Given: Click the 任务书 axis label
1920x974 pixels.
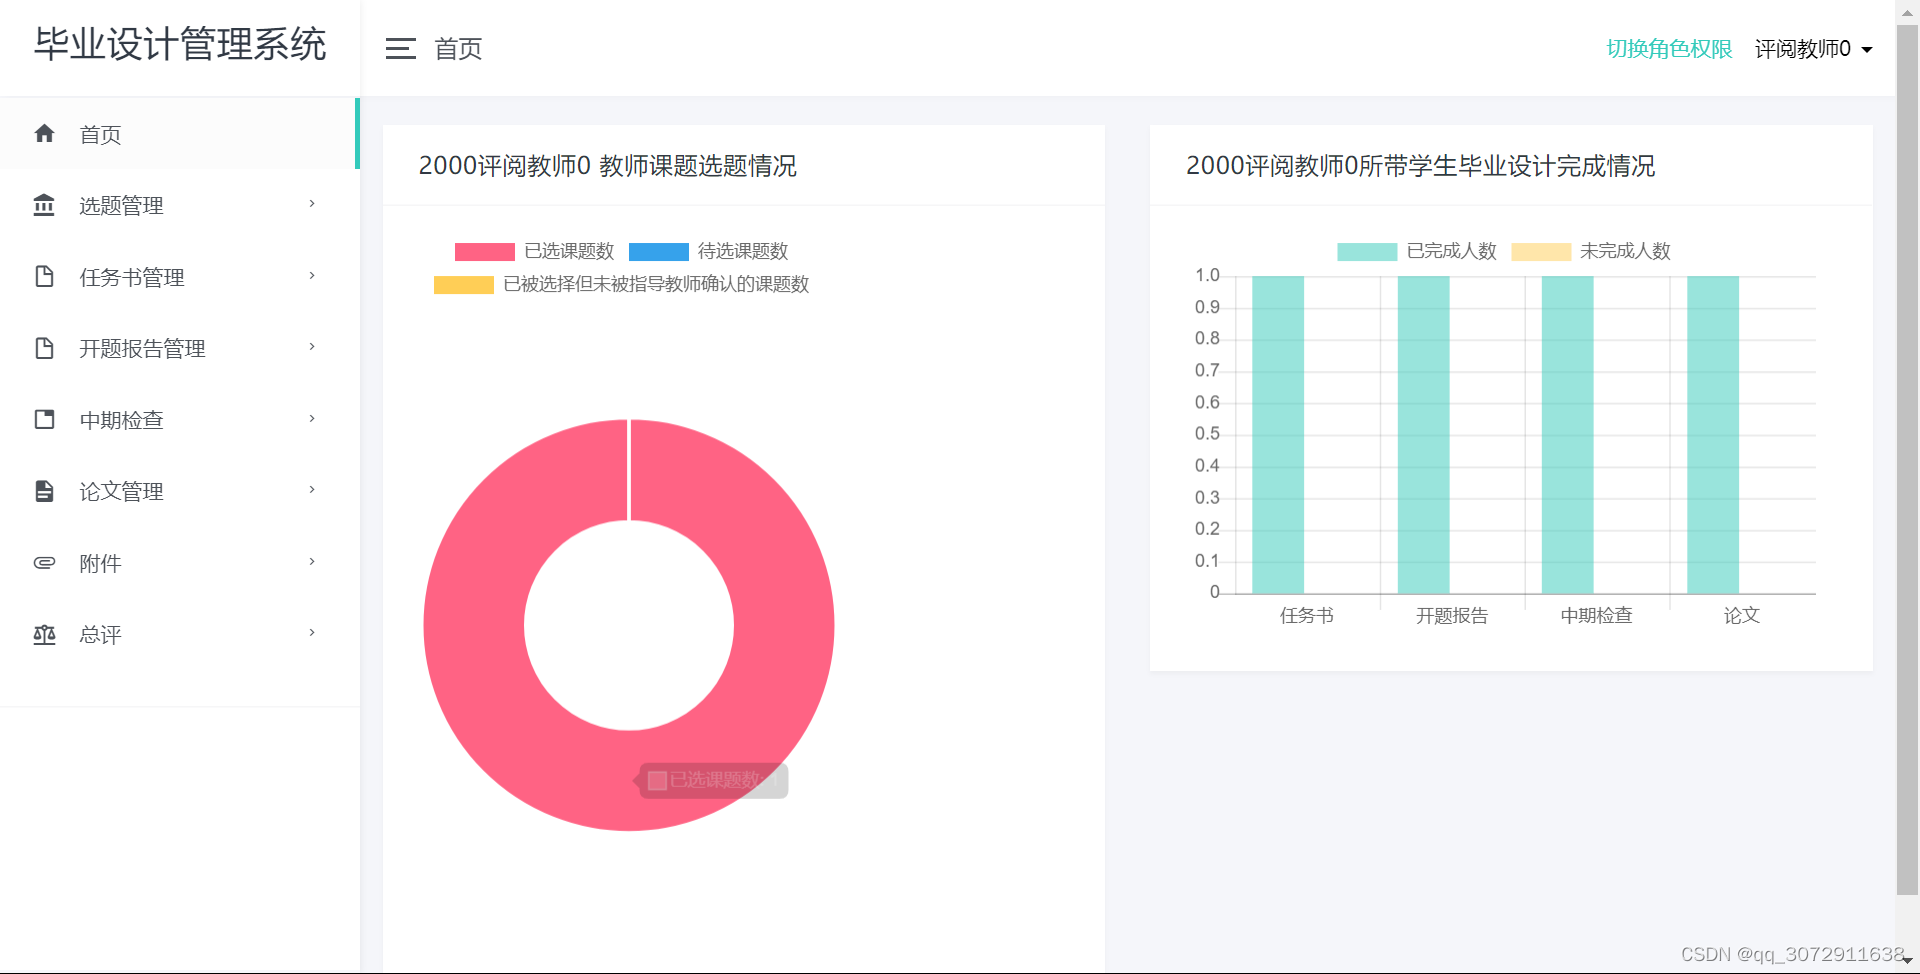Looking at the screenshot, I should coord(1307,616).
